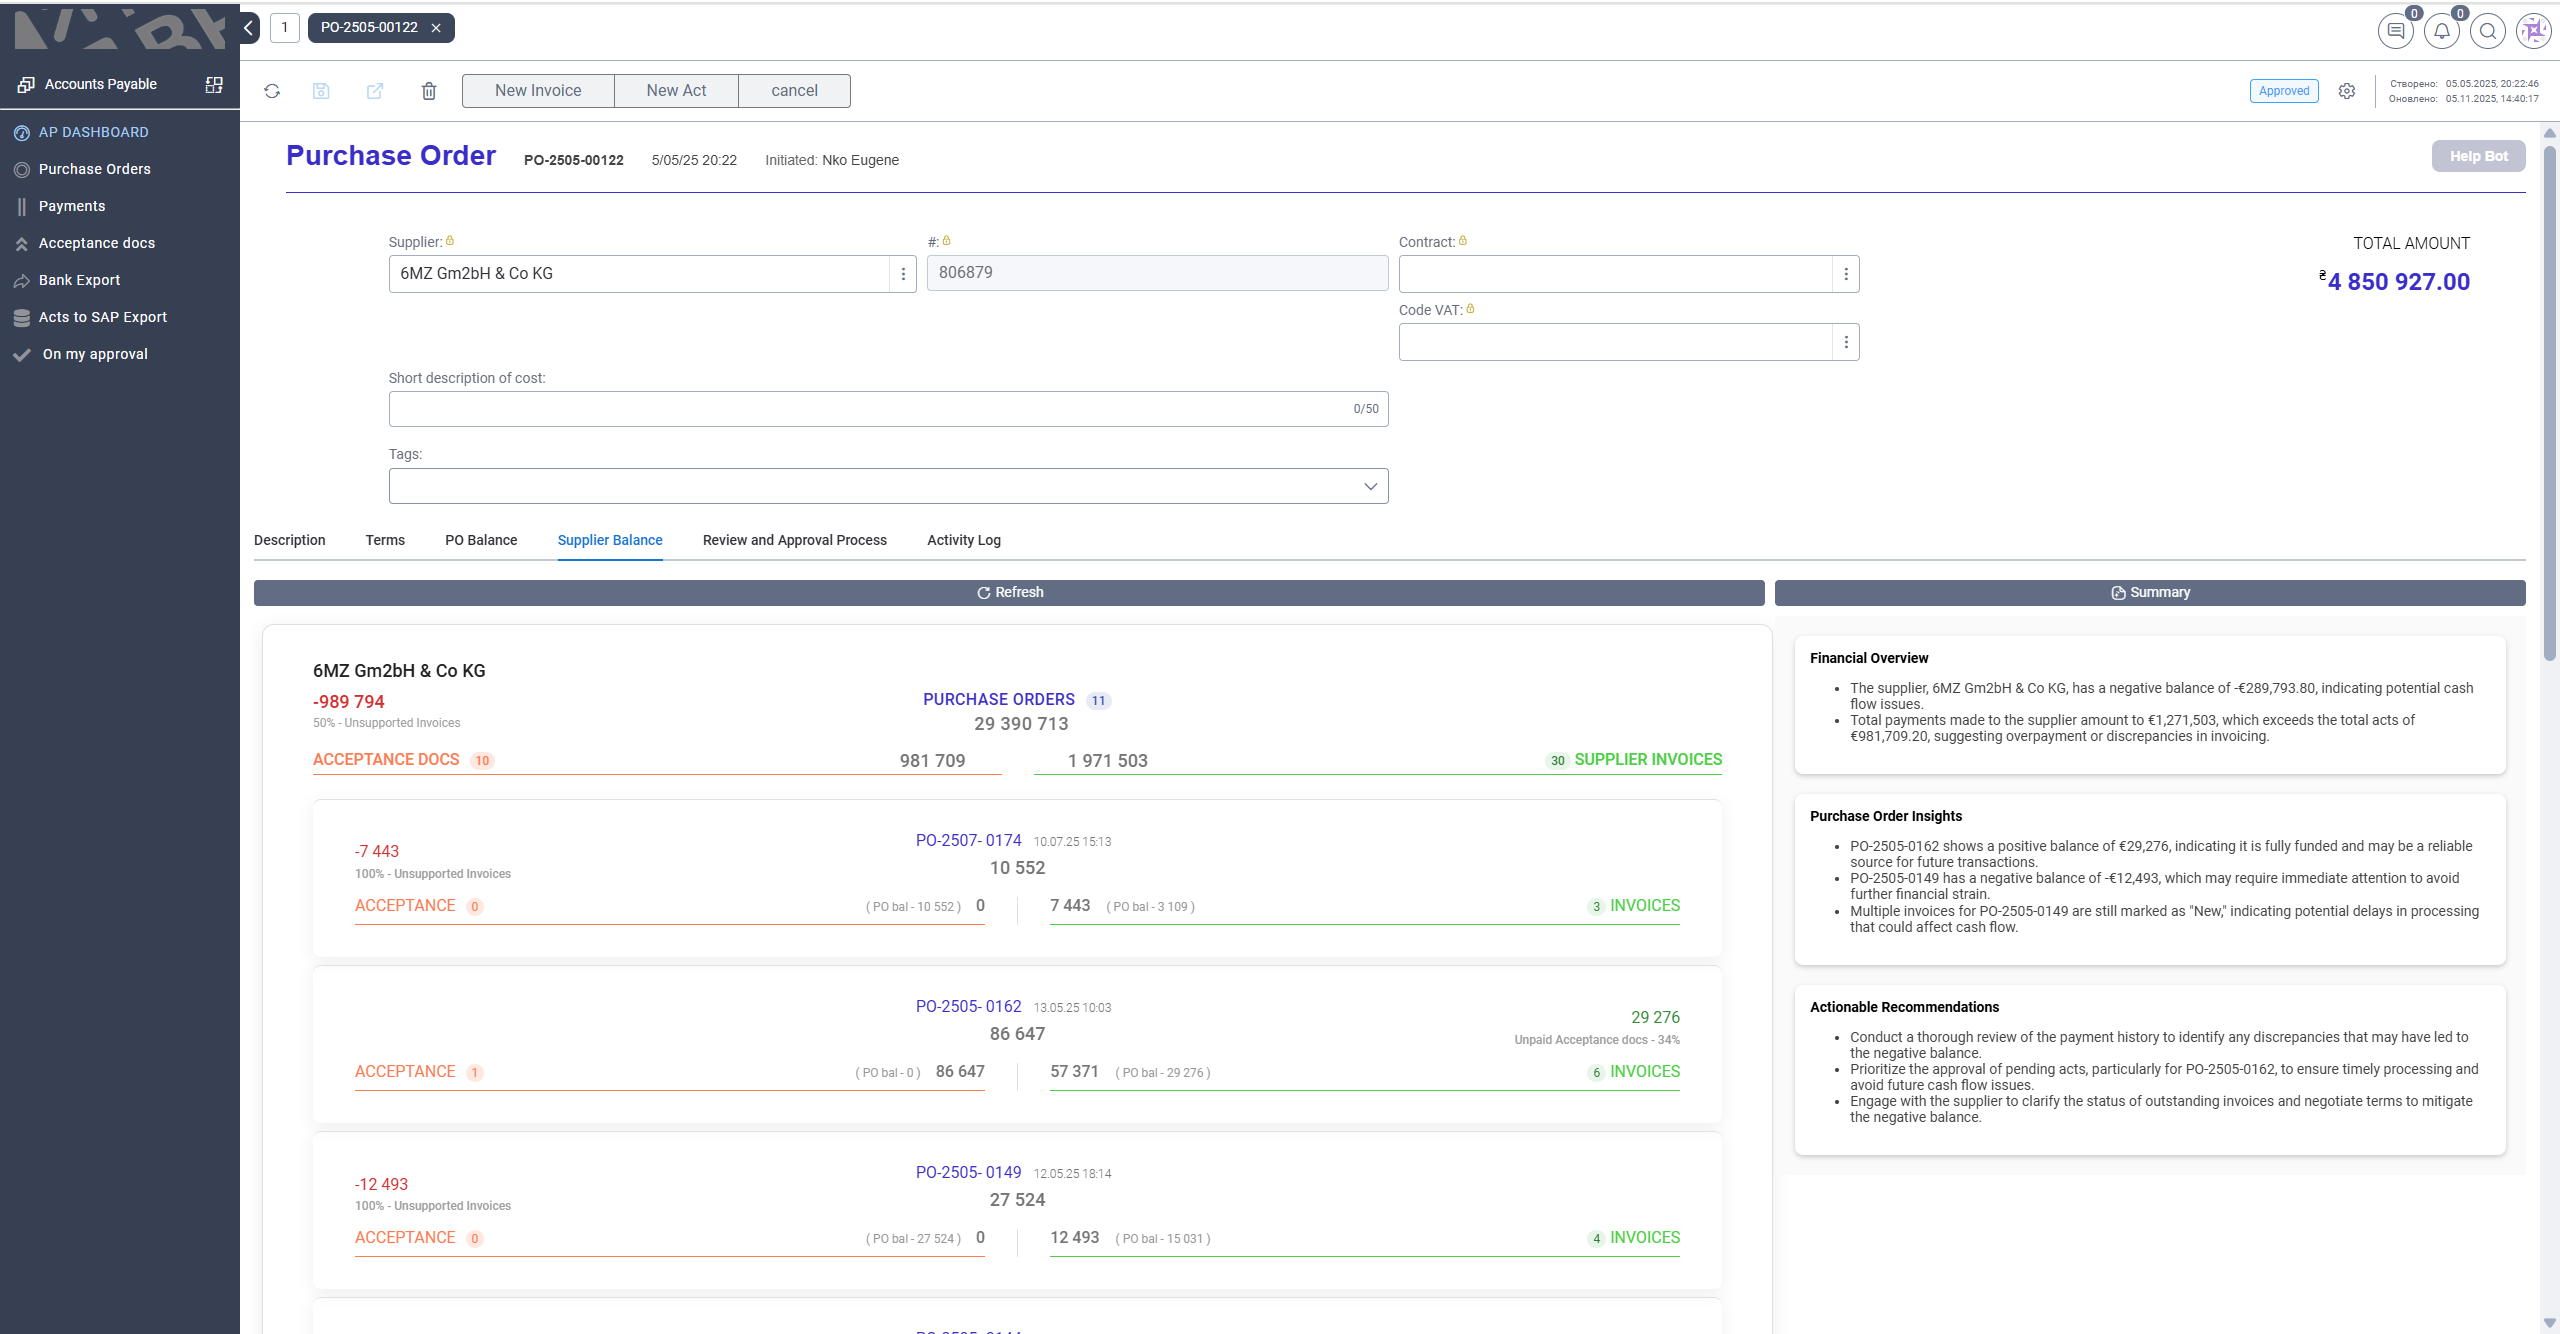
Task: Open the PO-2505-0162 link
Action: [x=968, y=1006]
